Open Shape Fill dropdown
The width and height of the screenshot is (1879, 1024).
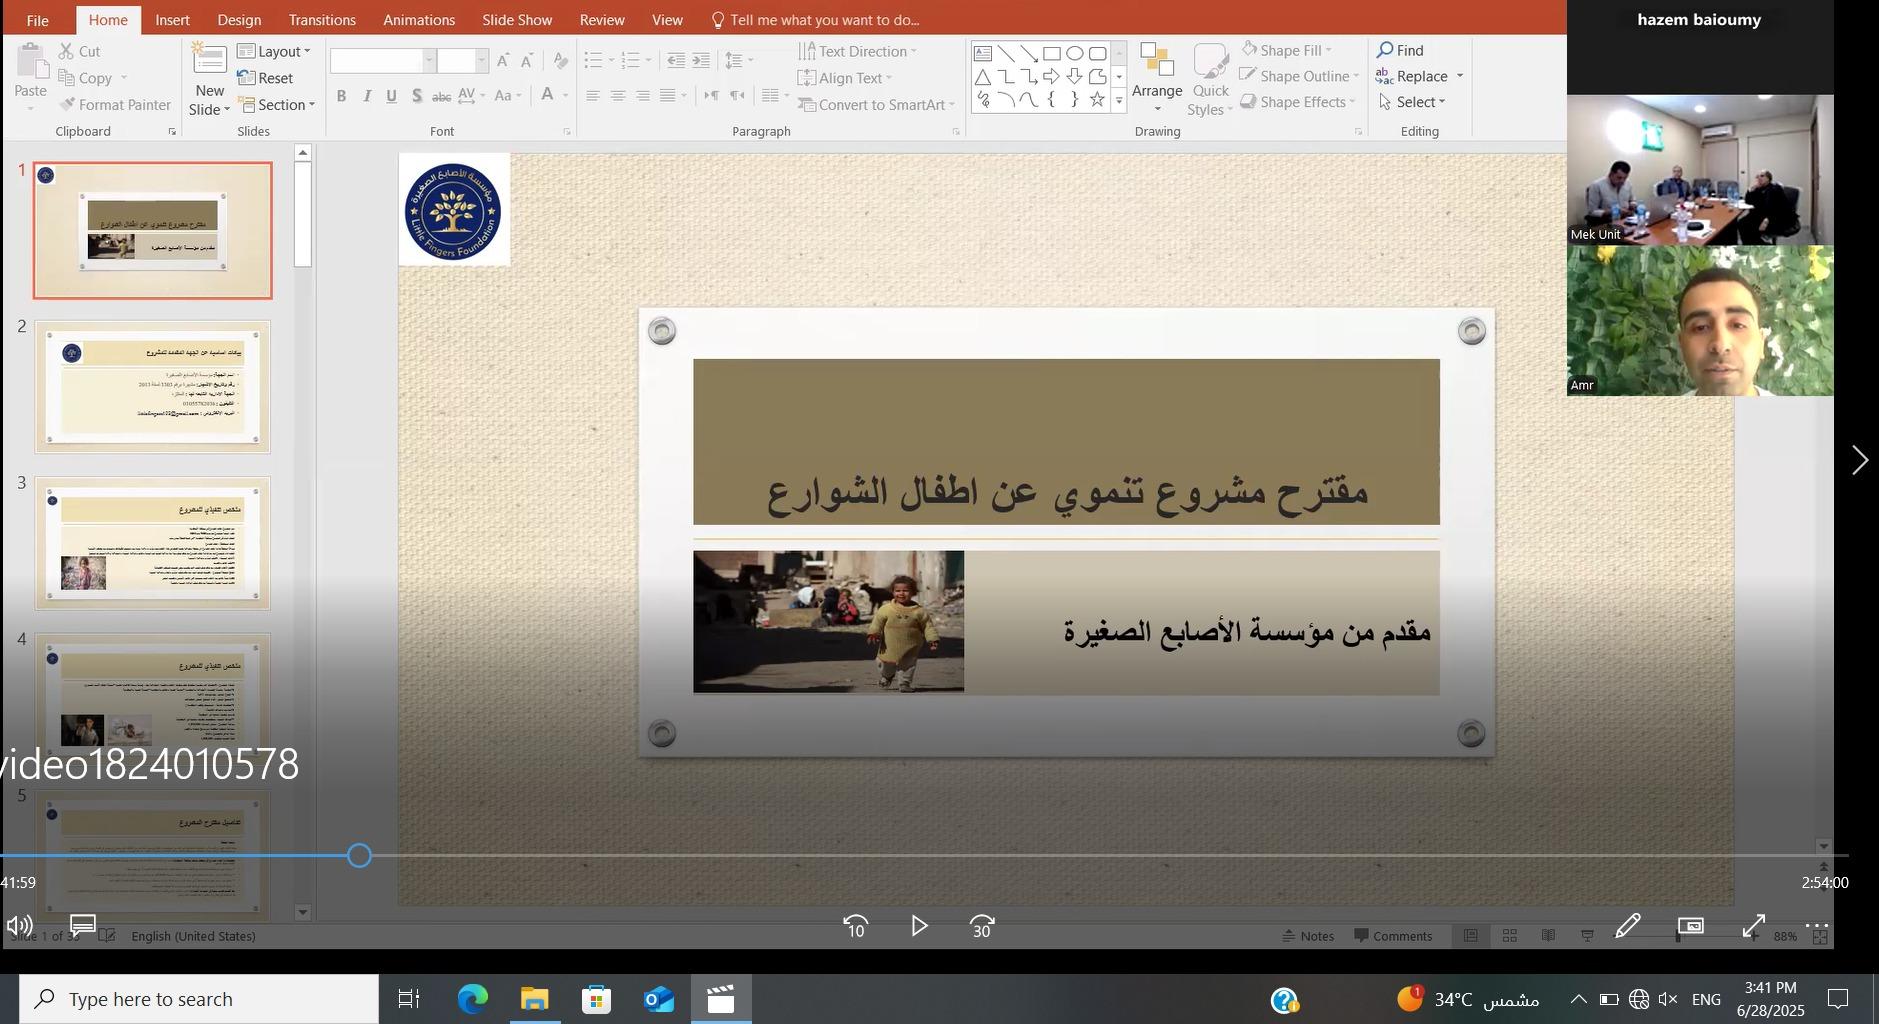click(x=1286, y=50)
